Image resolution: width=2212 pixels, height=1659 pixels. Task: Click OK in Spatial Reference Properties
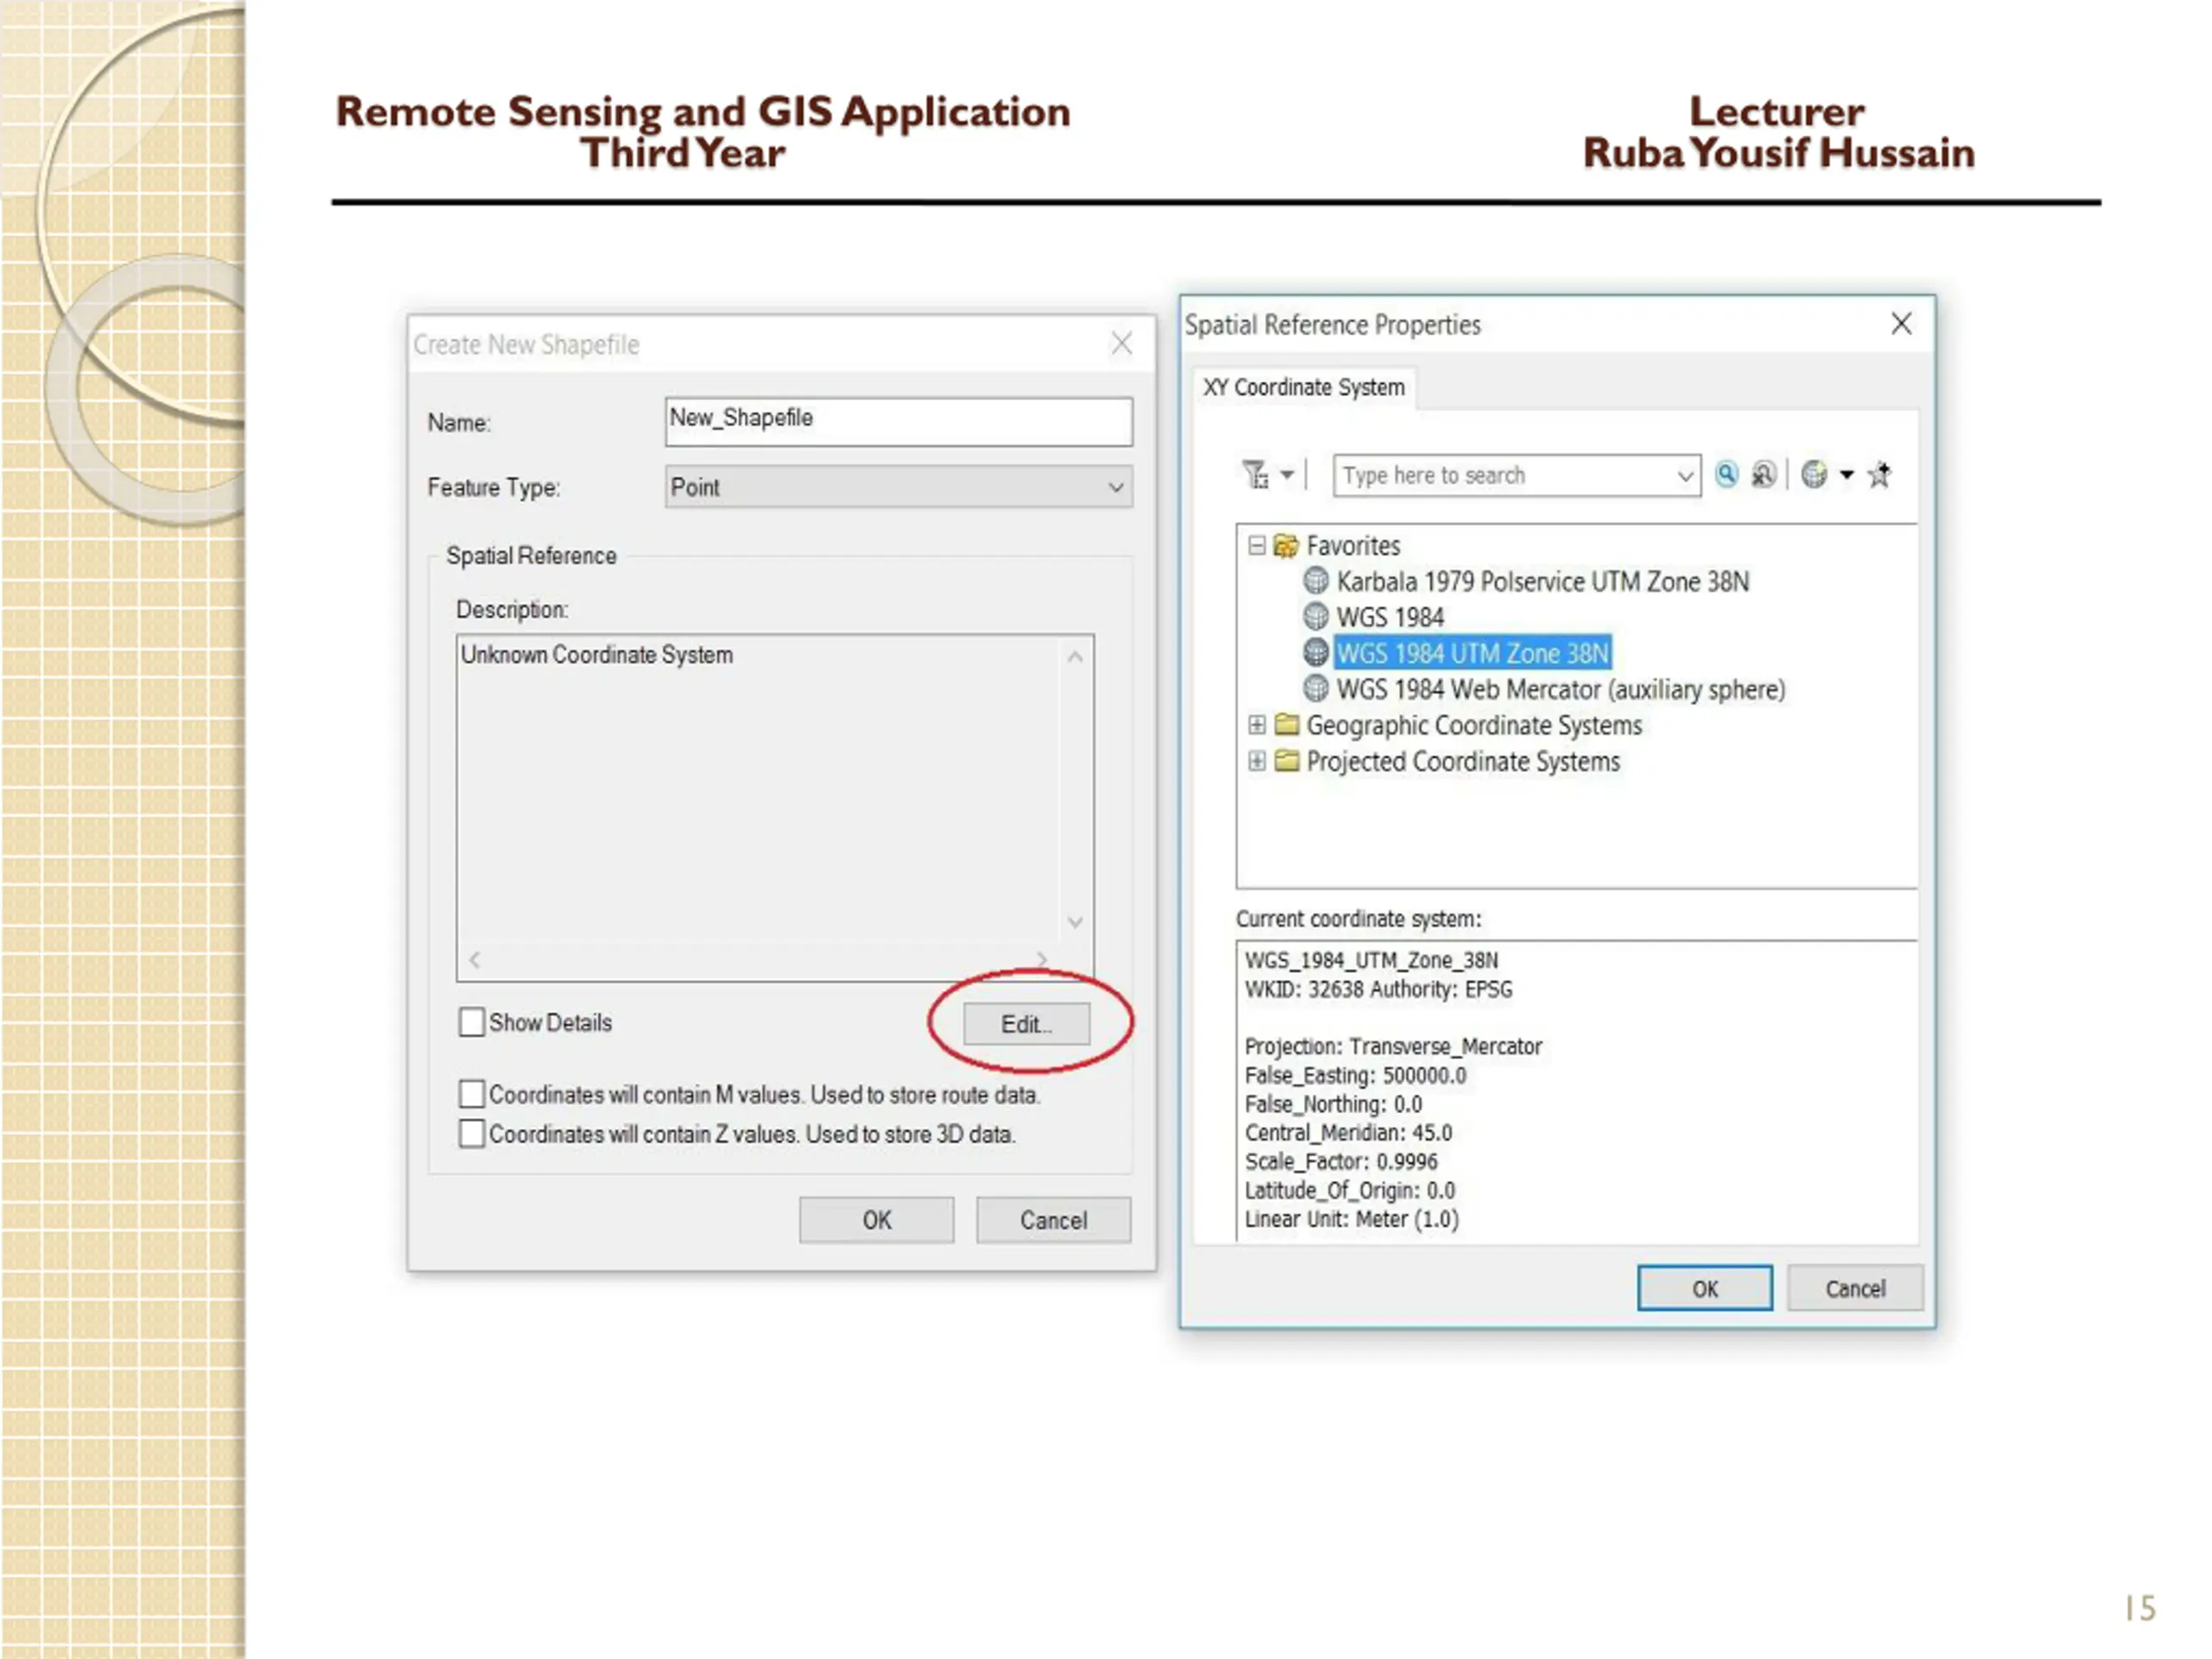pos(1704,1289)
